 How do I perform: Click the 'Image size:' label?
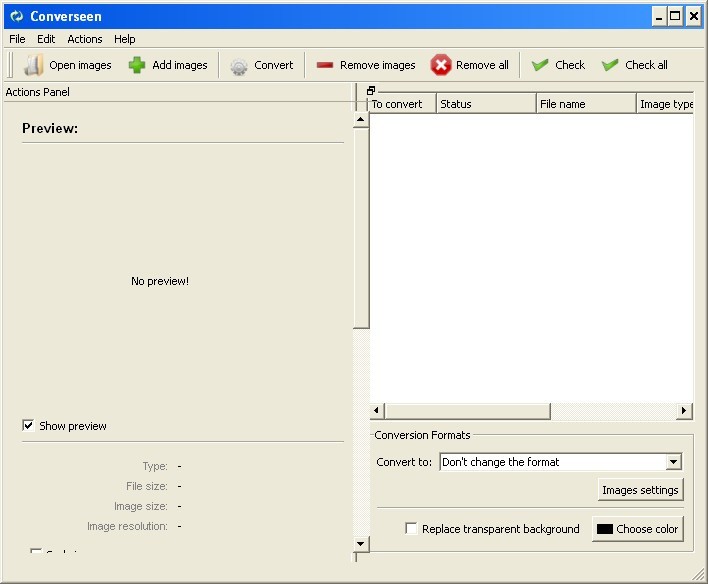pyautogui.click(x=140, y=506)
